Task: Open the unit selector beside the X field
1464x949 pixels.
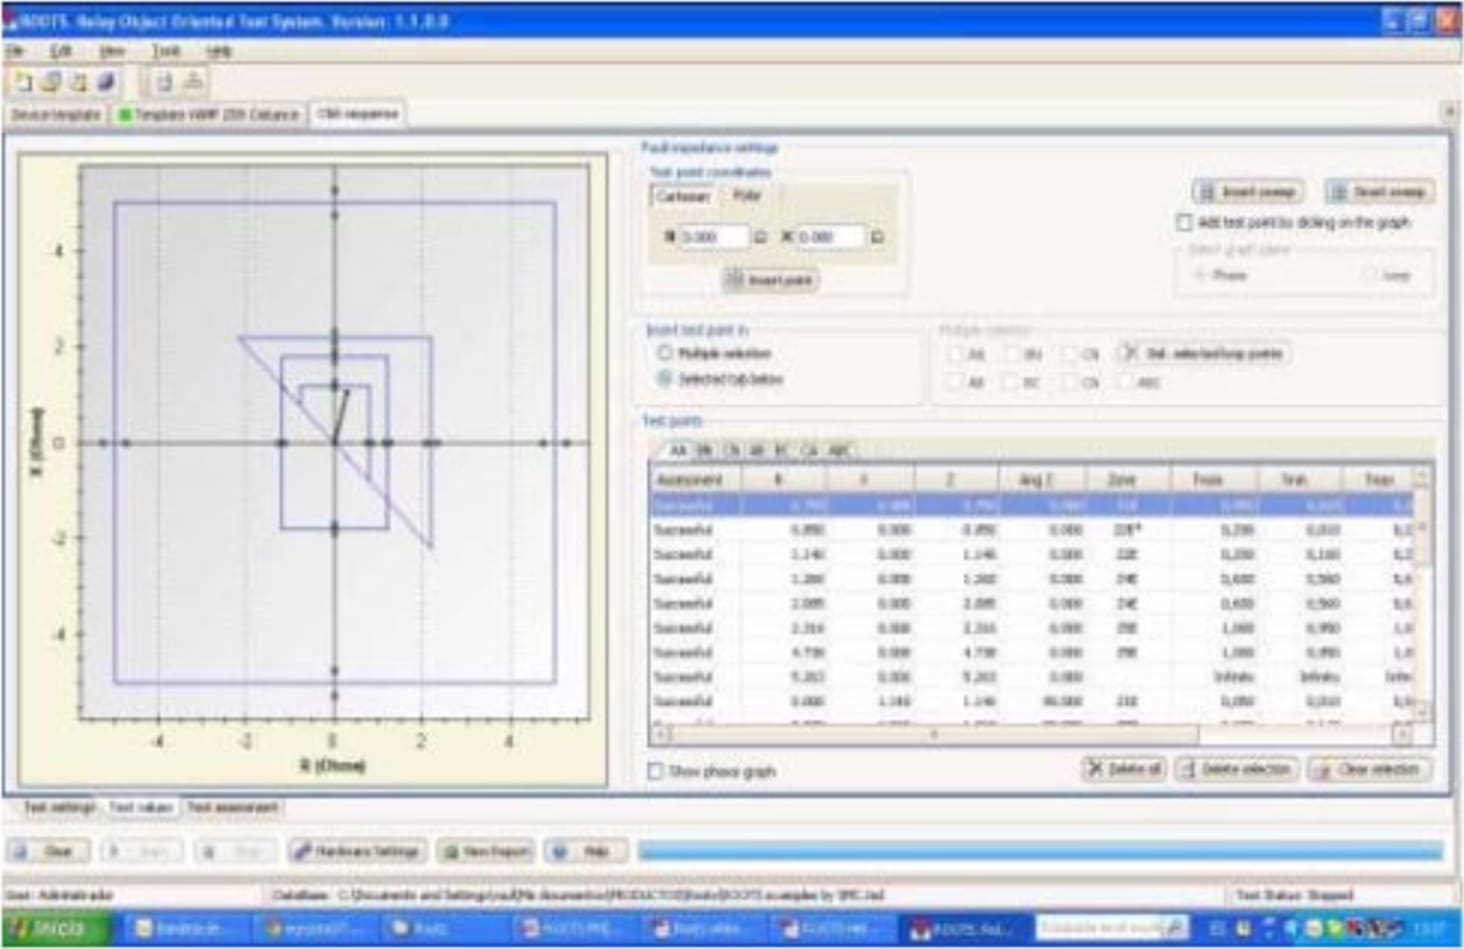Action: point(877,236)
